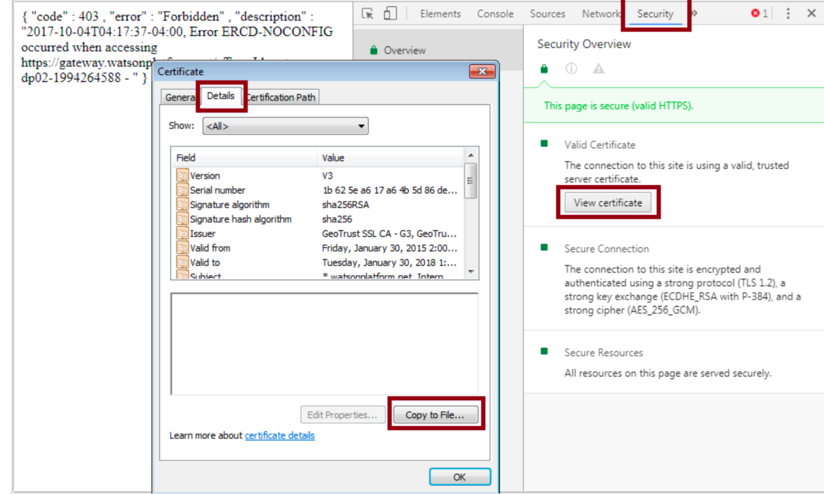The width and height of the screenshot is (824, 494).
Task: Click the field list scroll up arrow
Action: [x=471, y=156]
